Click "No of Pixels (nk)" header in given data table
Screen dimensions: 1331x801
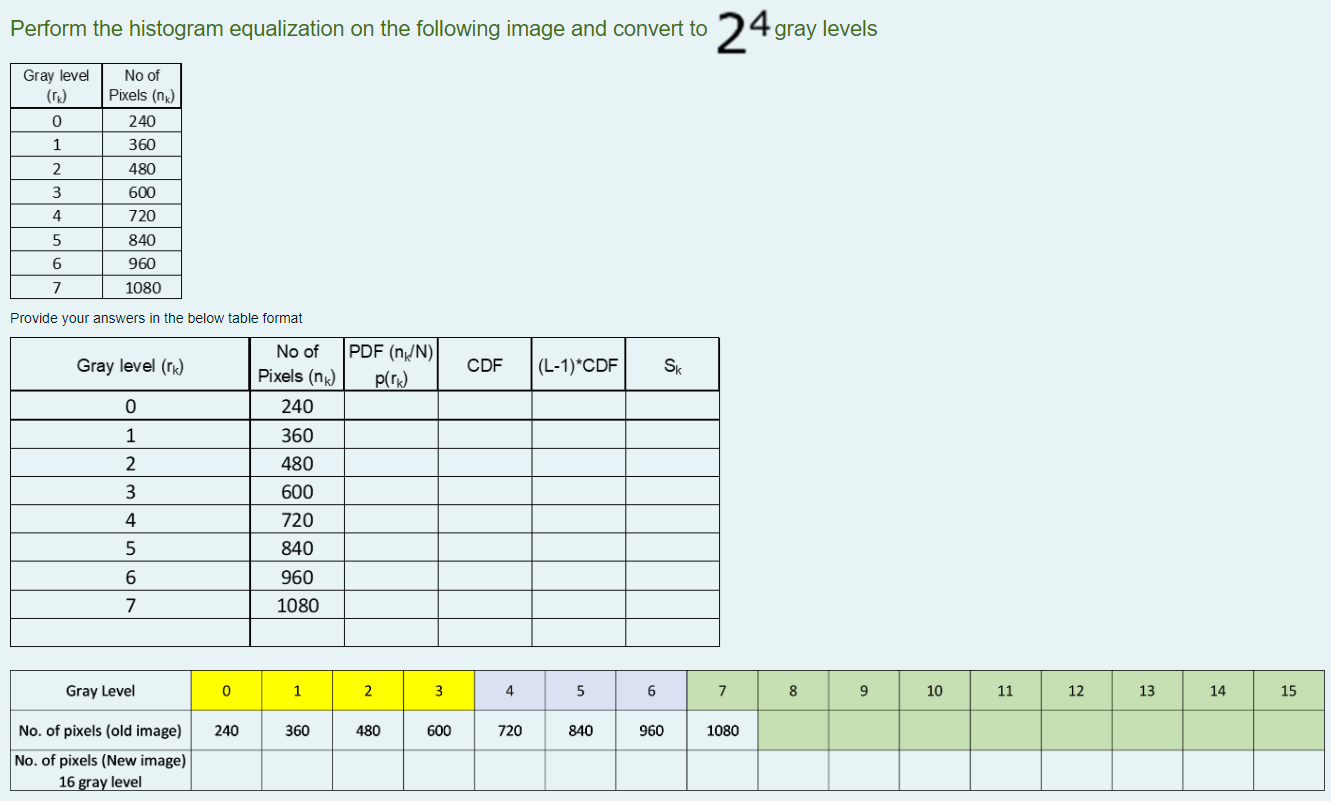142,85
